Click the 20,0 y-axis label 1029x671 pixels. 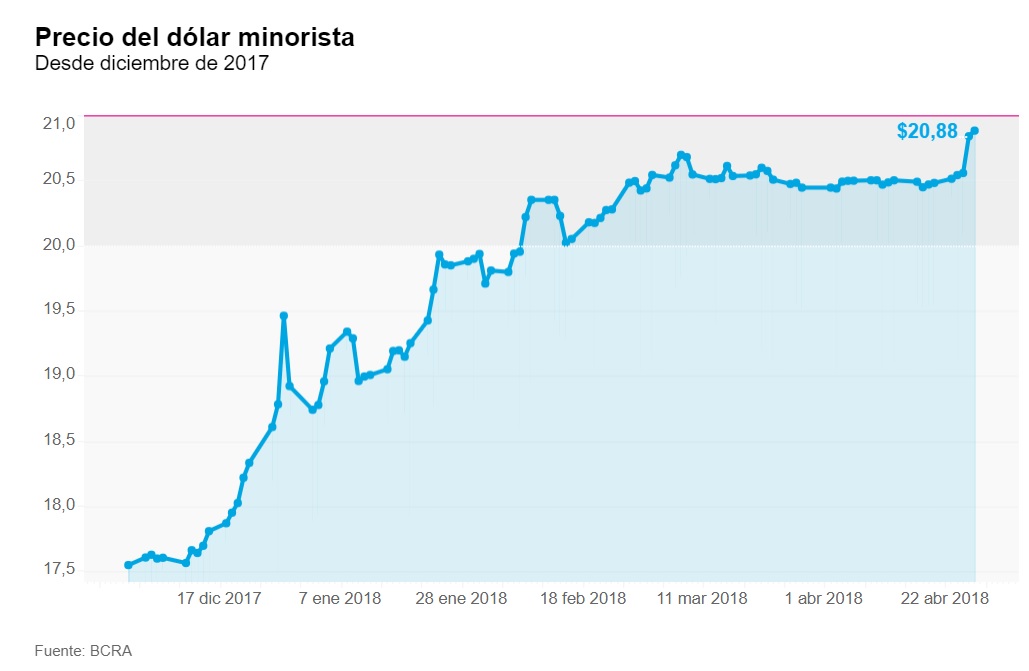(x=60, y=245)
